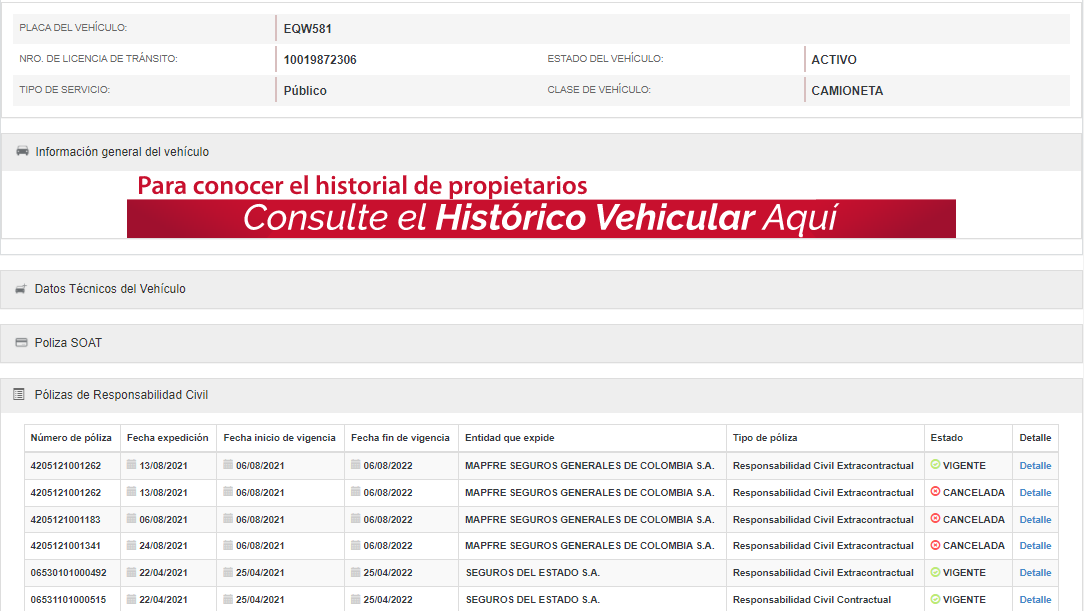Click the Estado column header
Screen dimensions: 1084x611
(x=946, y=438)
